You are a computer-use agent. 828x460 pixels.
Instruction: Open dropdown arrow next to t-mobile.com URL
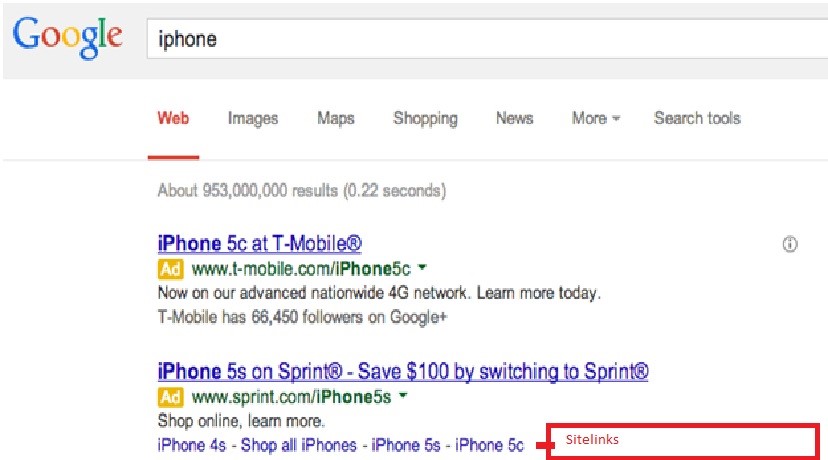click(x=423, y=268)
